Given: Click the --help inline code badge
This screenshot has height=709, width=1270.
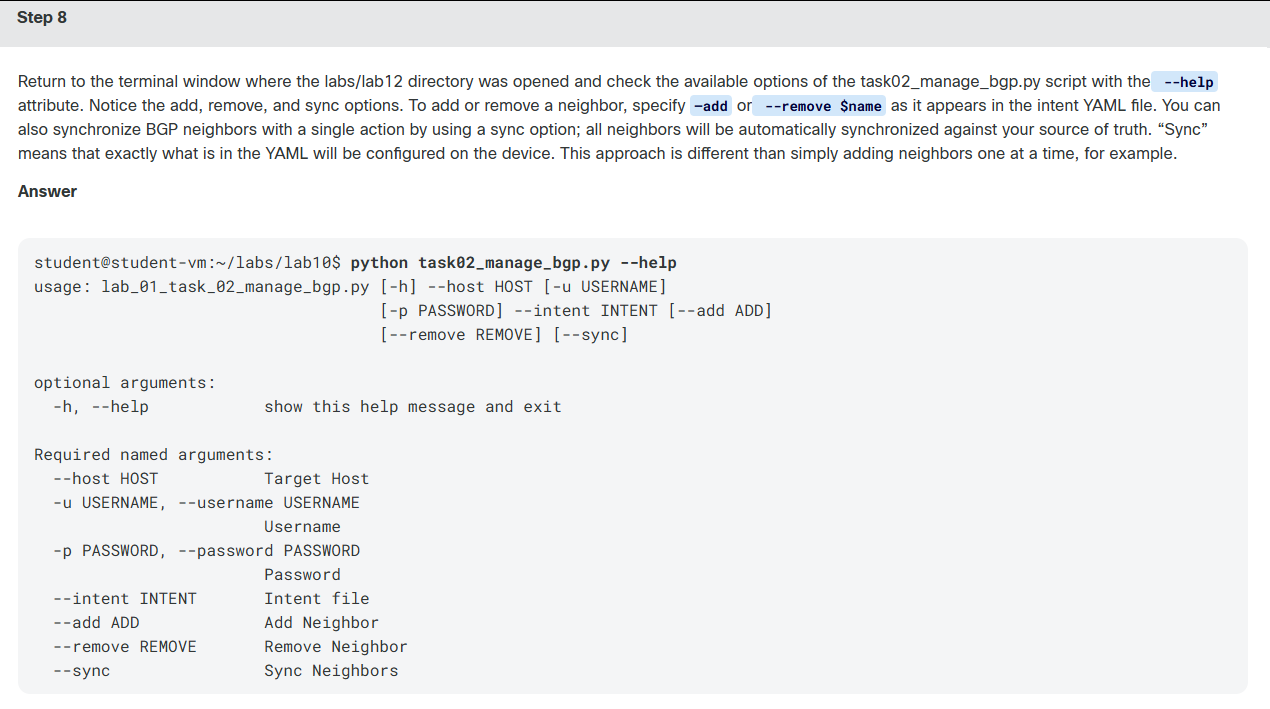Looking at the screenshot, I should (x=1185, y=82).
